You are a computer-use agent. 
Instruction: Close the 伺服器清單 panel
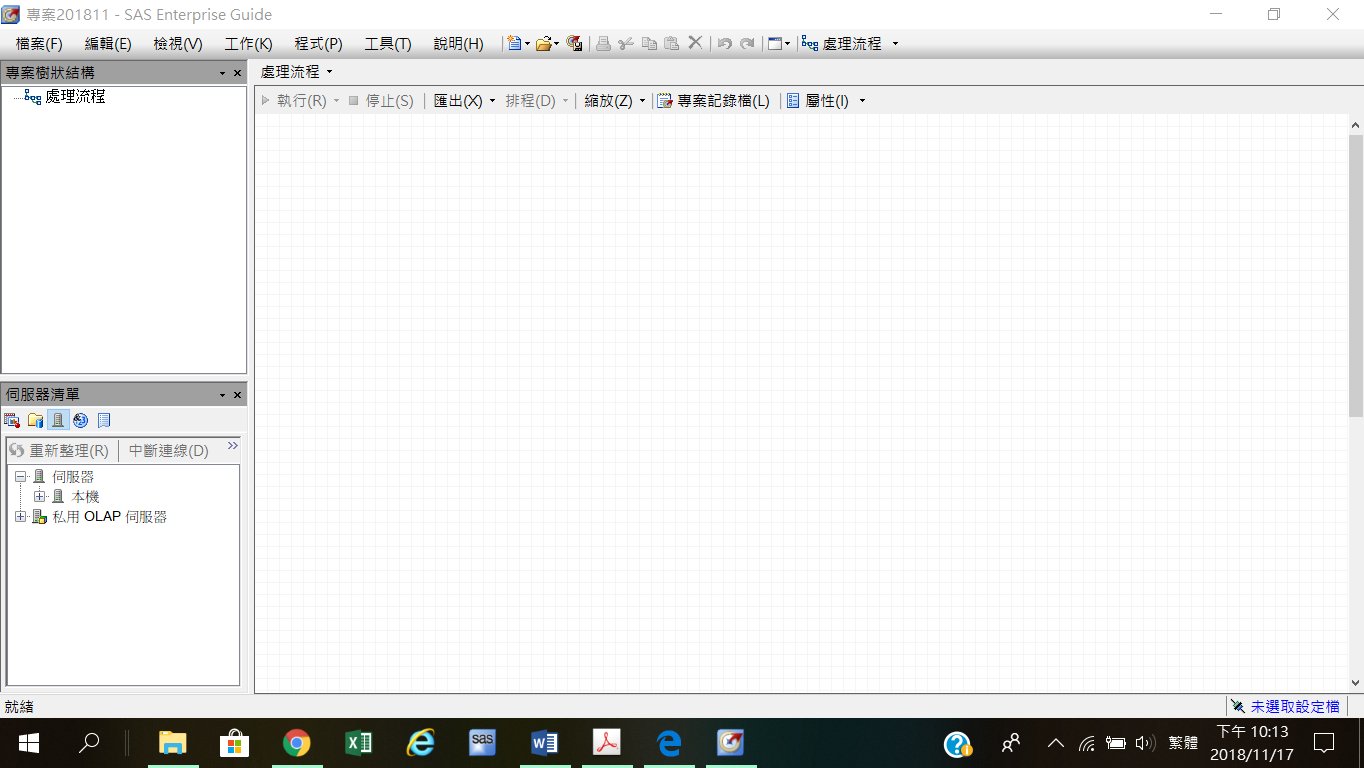point(237,395)
